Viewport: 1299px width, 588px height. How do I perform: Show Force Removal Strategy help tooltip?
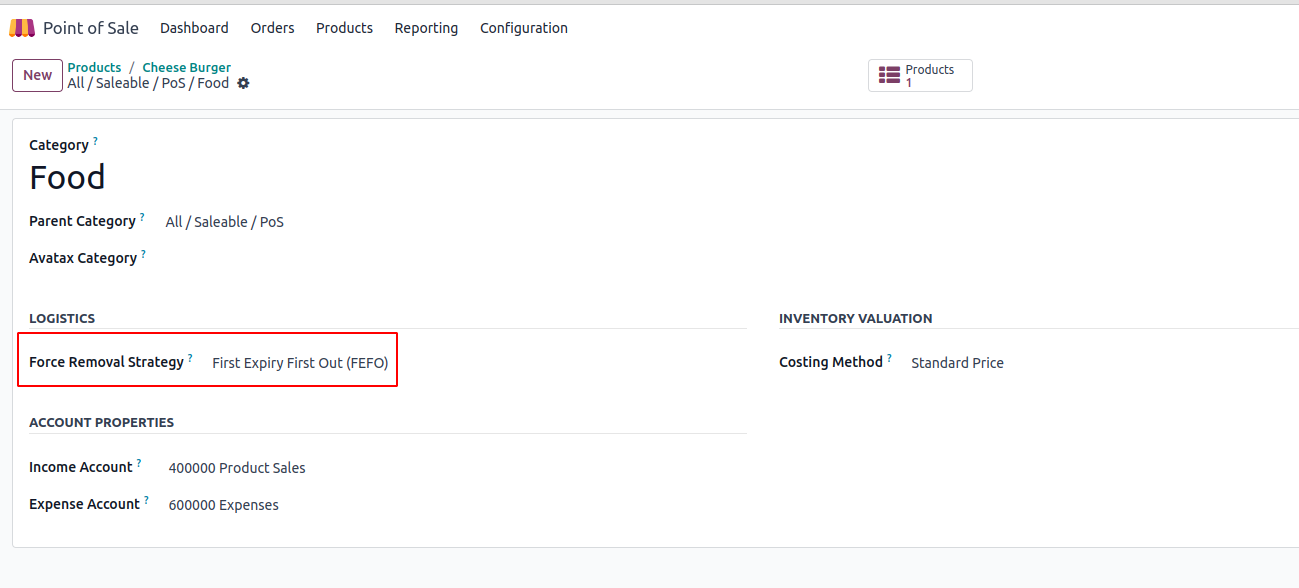tap(190, 359)
